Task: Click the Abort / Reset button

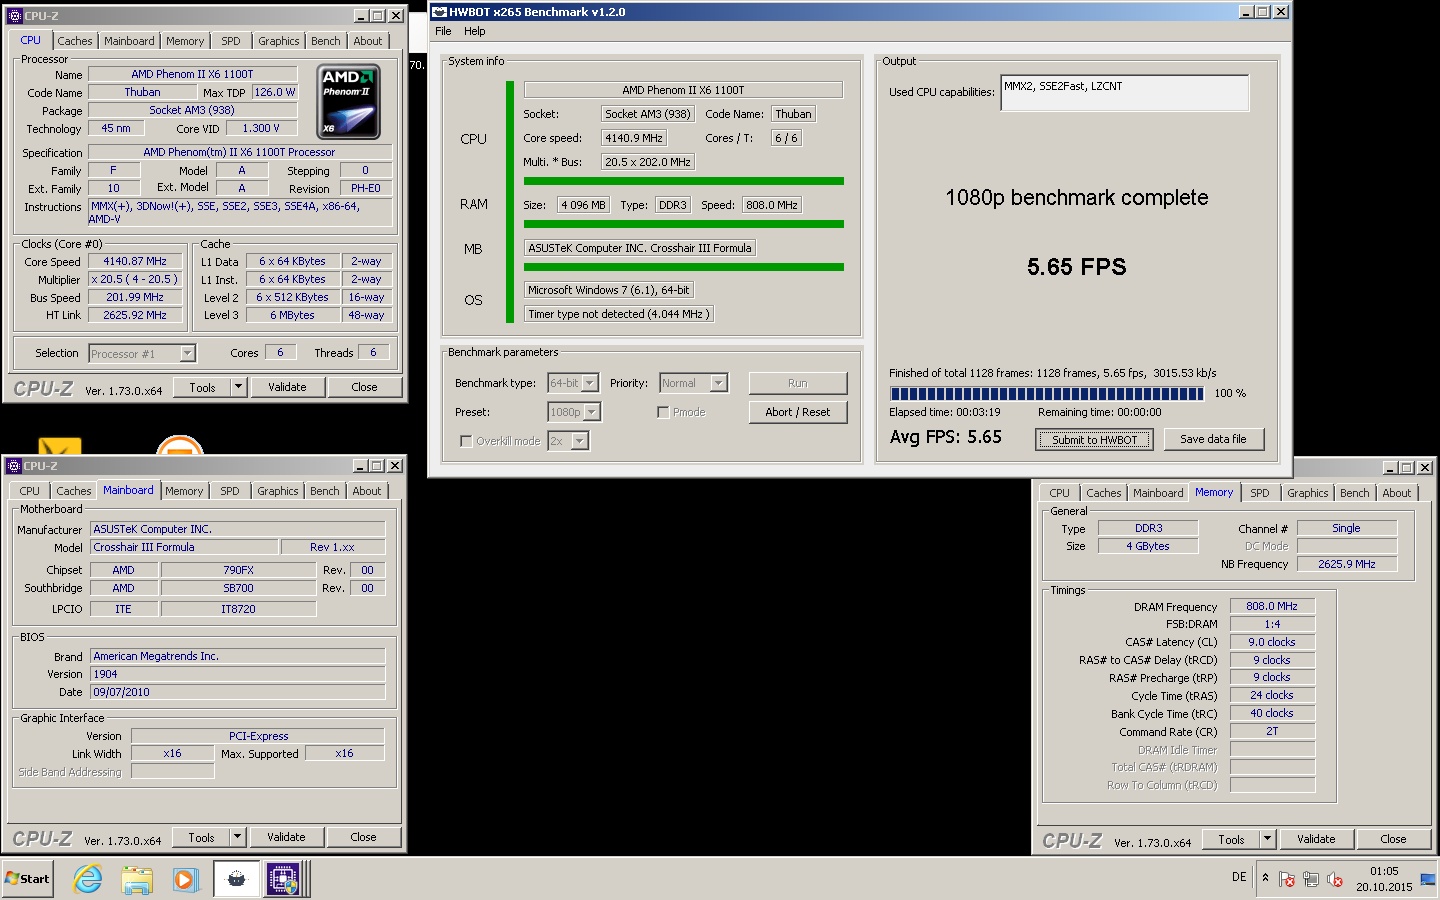Action: pyautogui.click(x=798, y=412)
